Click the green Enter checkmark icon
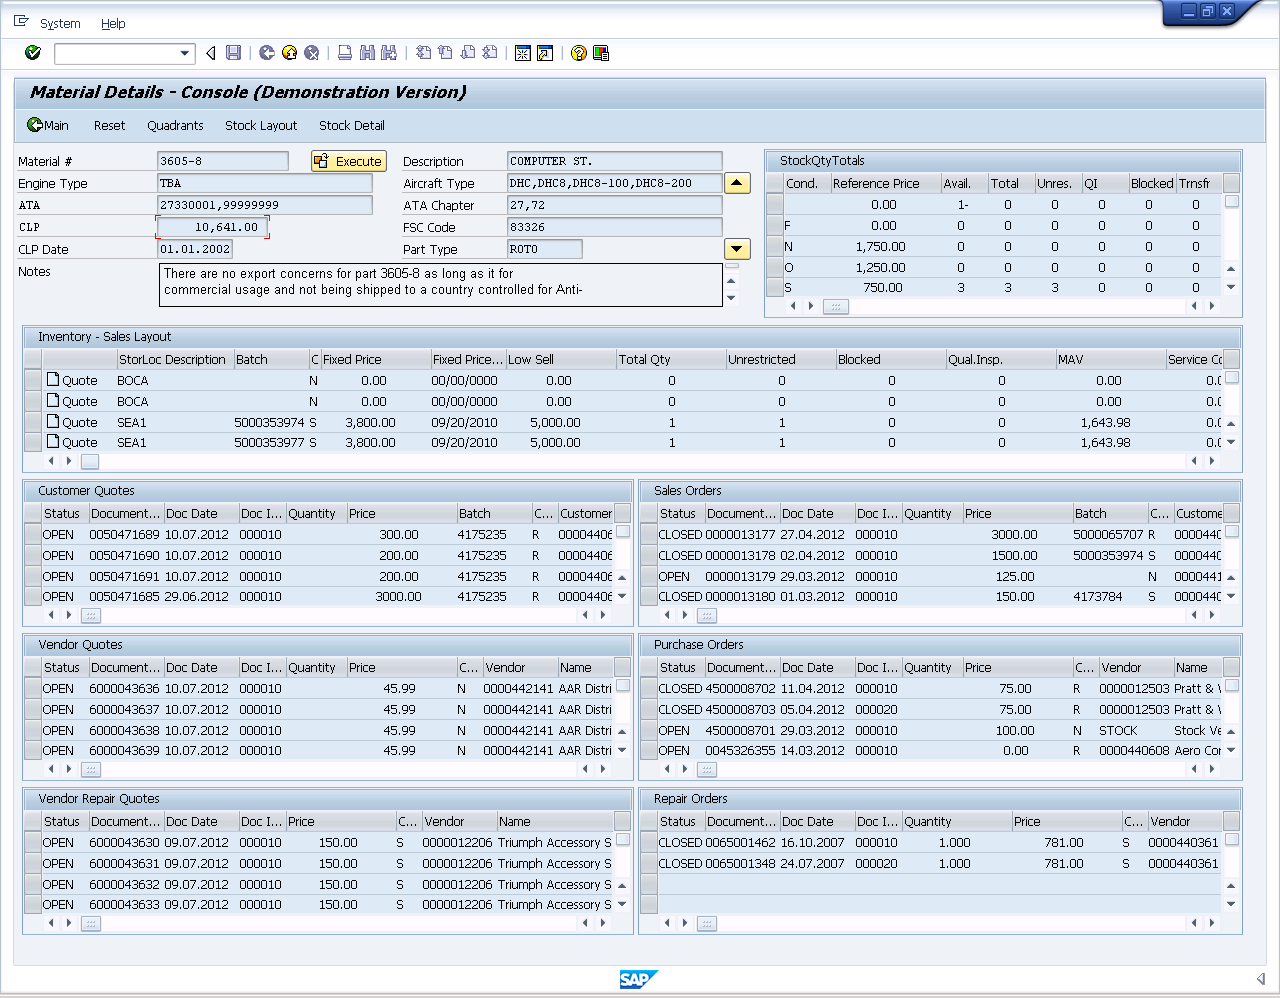 (x=31, y=53)
